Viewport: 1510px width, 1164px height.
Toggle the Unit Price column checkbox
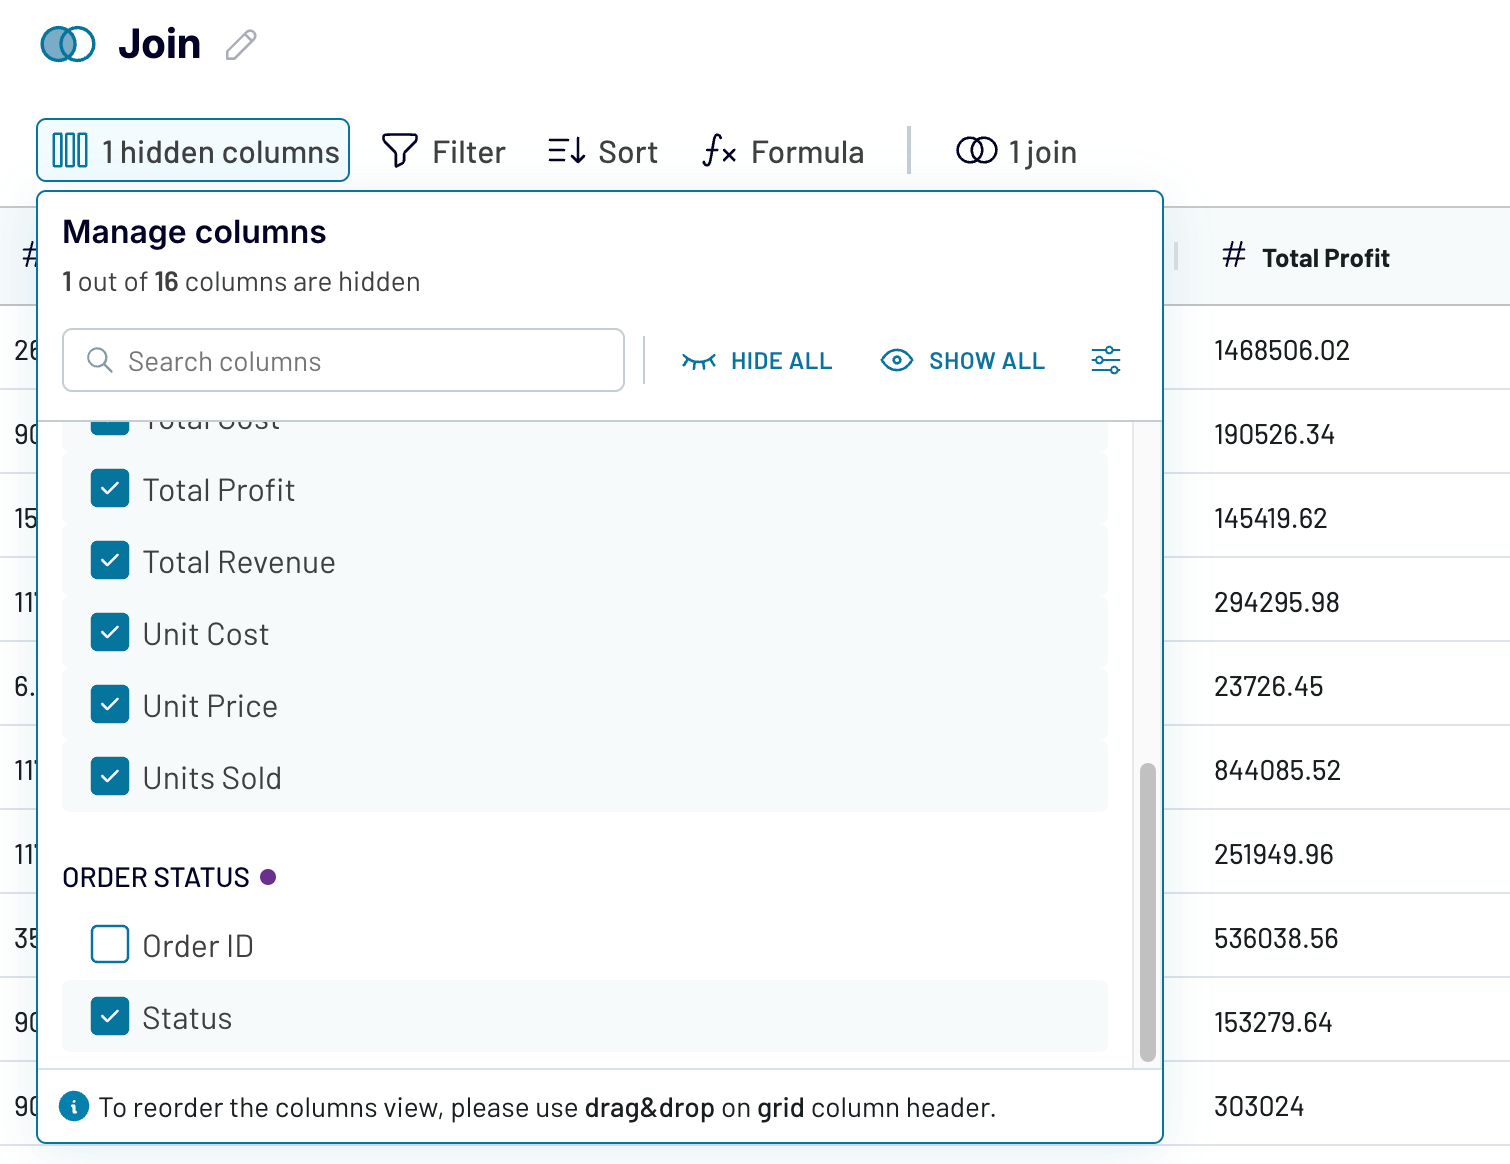110,705
